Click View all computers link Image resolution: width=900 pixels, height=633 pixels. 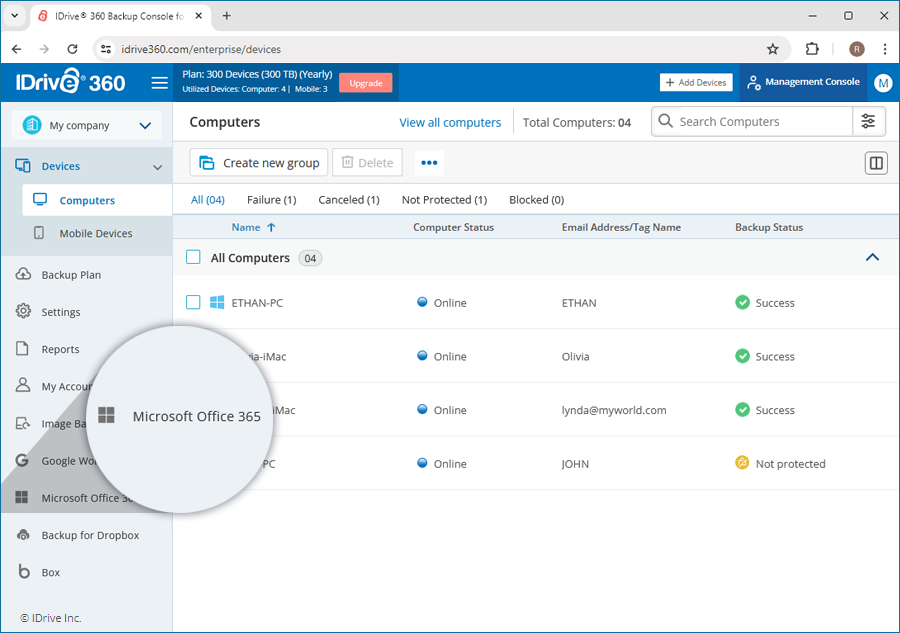(x=450, y=122)
